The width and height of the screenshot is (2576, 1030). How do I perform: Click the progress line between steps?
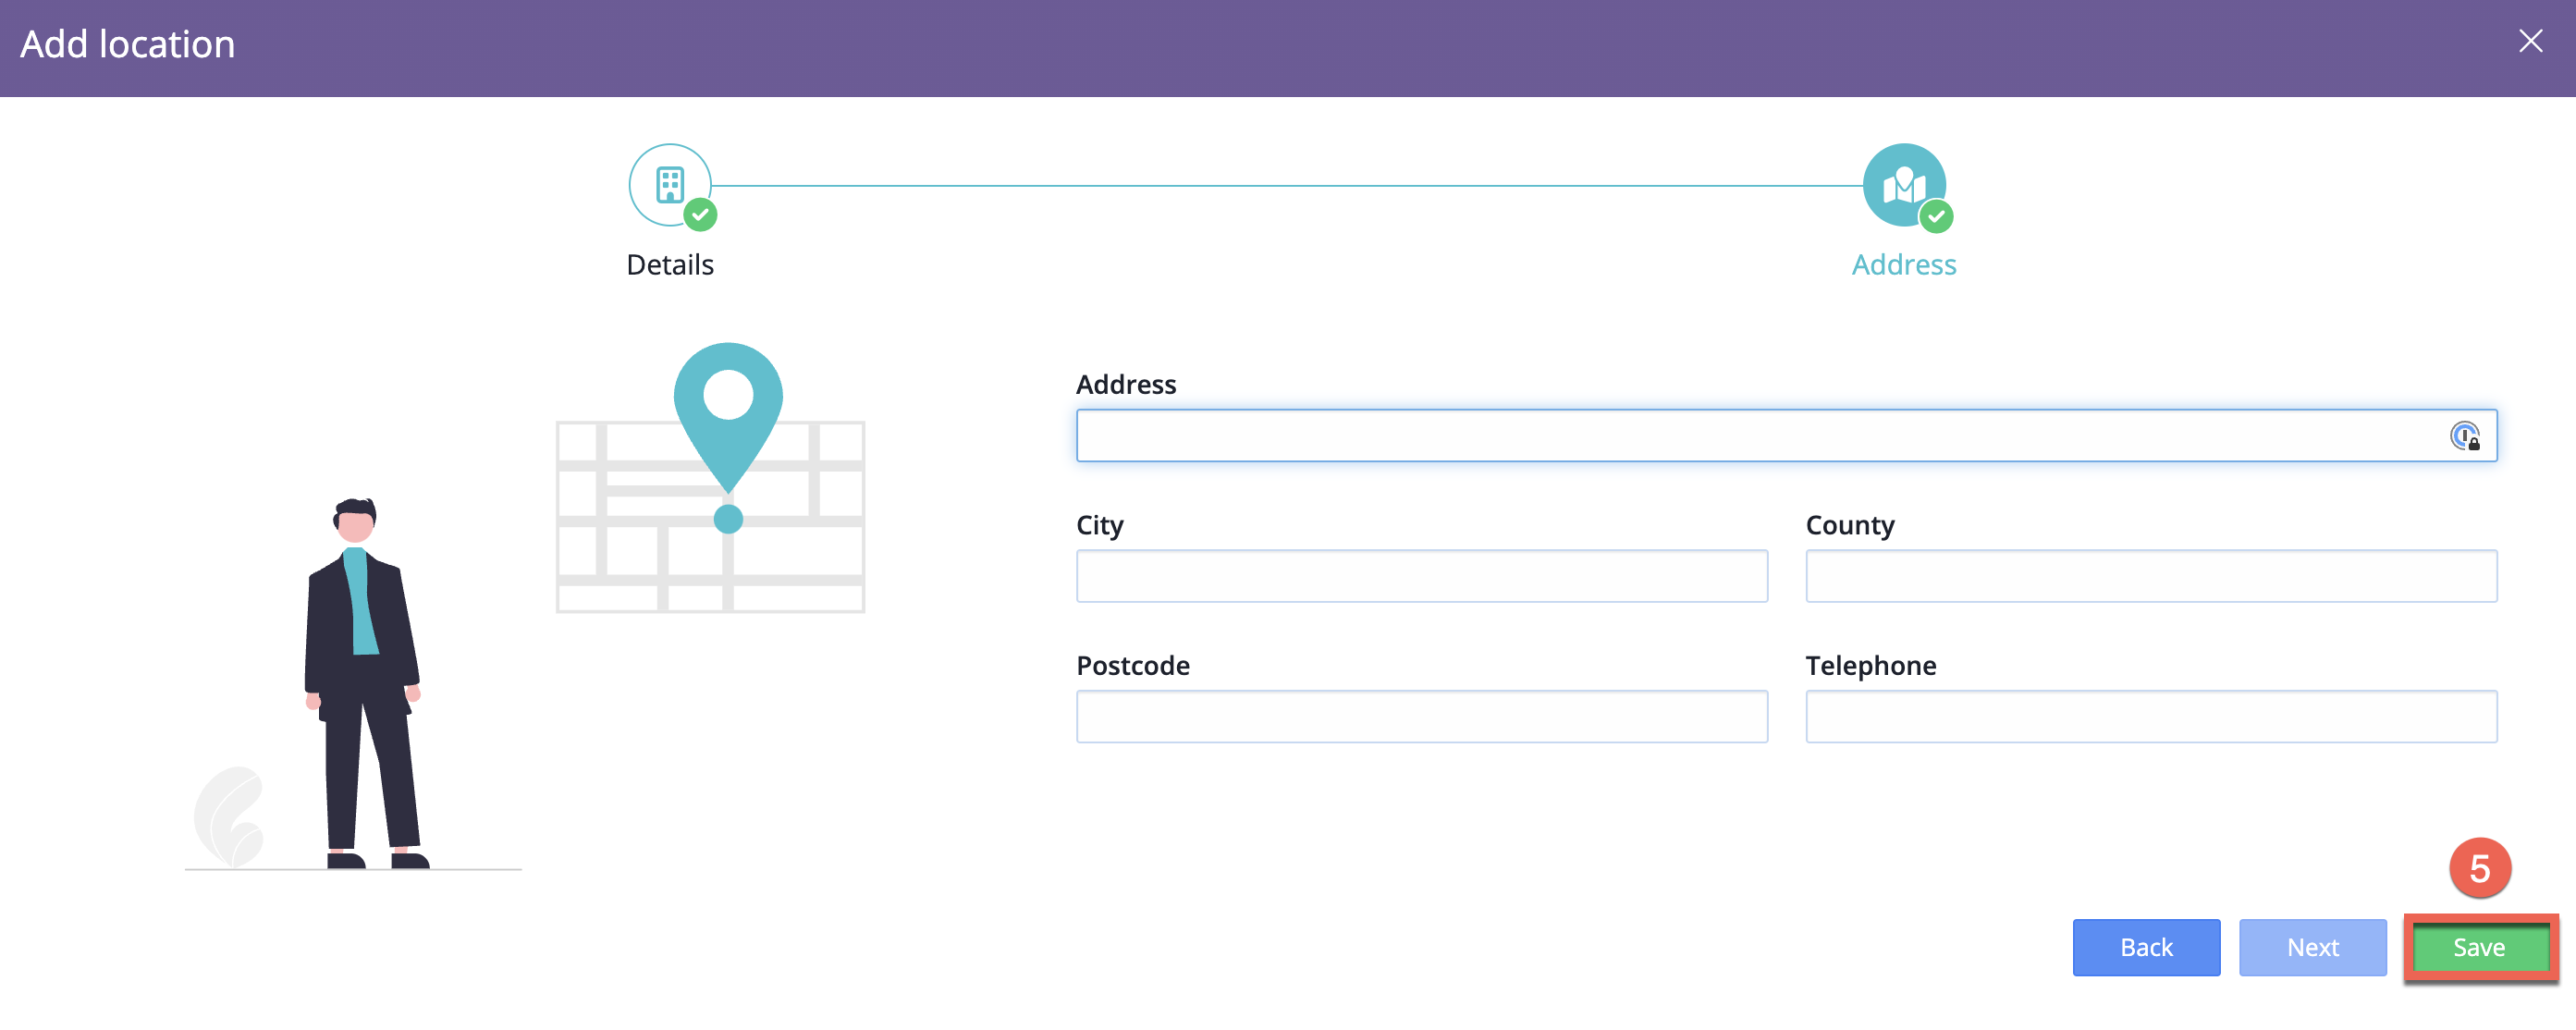(x=1285, y=186)
